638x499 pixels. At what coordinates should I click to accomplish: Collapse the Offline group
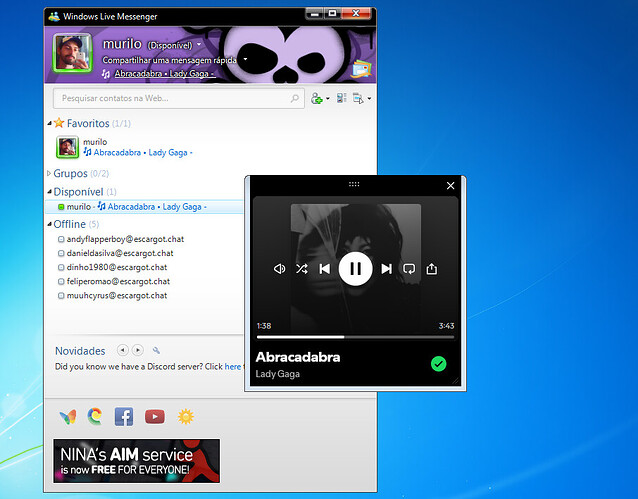pos(49,224)
